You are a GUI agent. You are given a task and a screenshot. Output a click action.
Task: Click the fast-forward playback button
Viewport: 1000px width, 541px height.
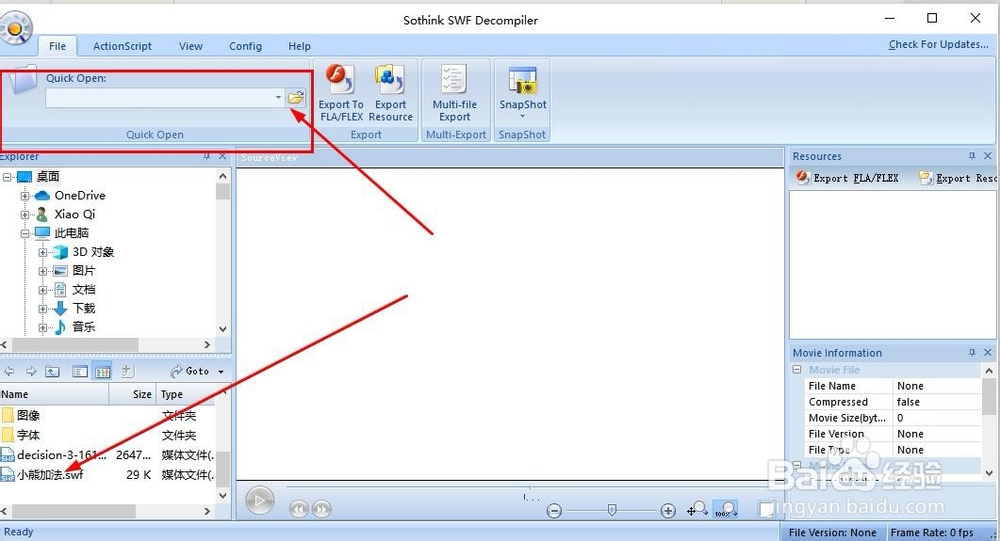click(x=321, y=509)
